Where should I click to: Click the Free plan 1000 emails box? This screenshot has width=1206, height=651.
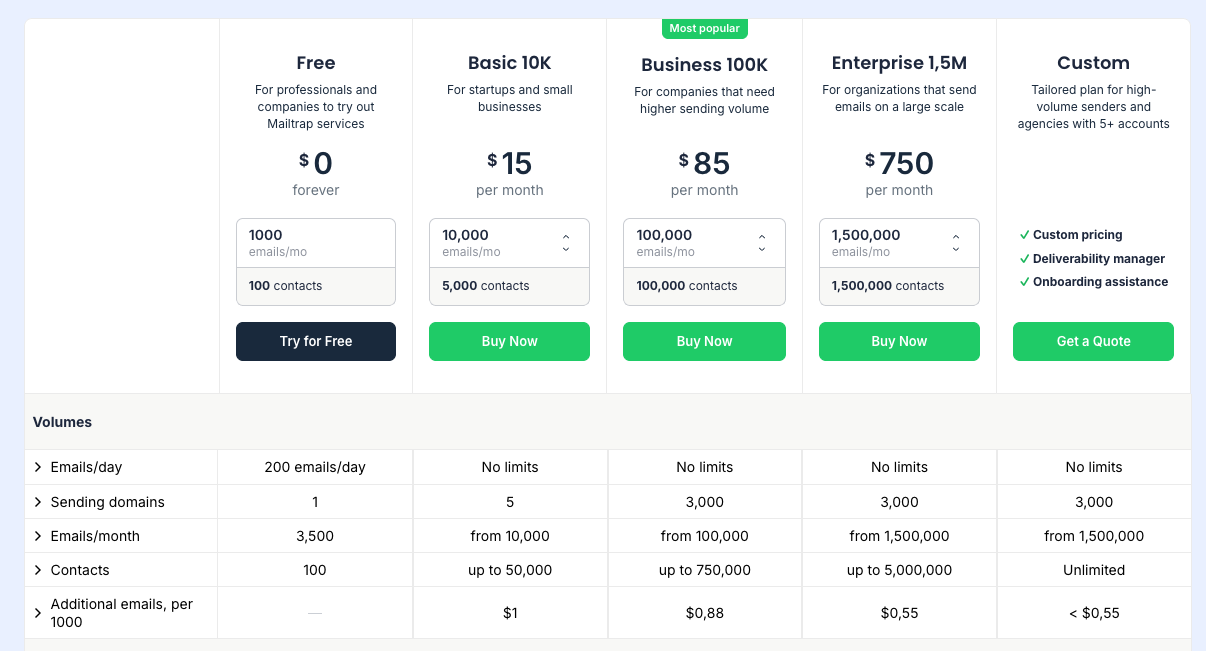[x=316, y=243]
